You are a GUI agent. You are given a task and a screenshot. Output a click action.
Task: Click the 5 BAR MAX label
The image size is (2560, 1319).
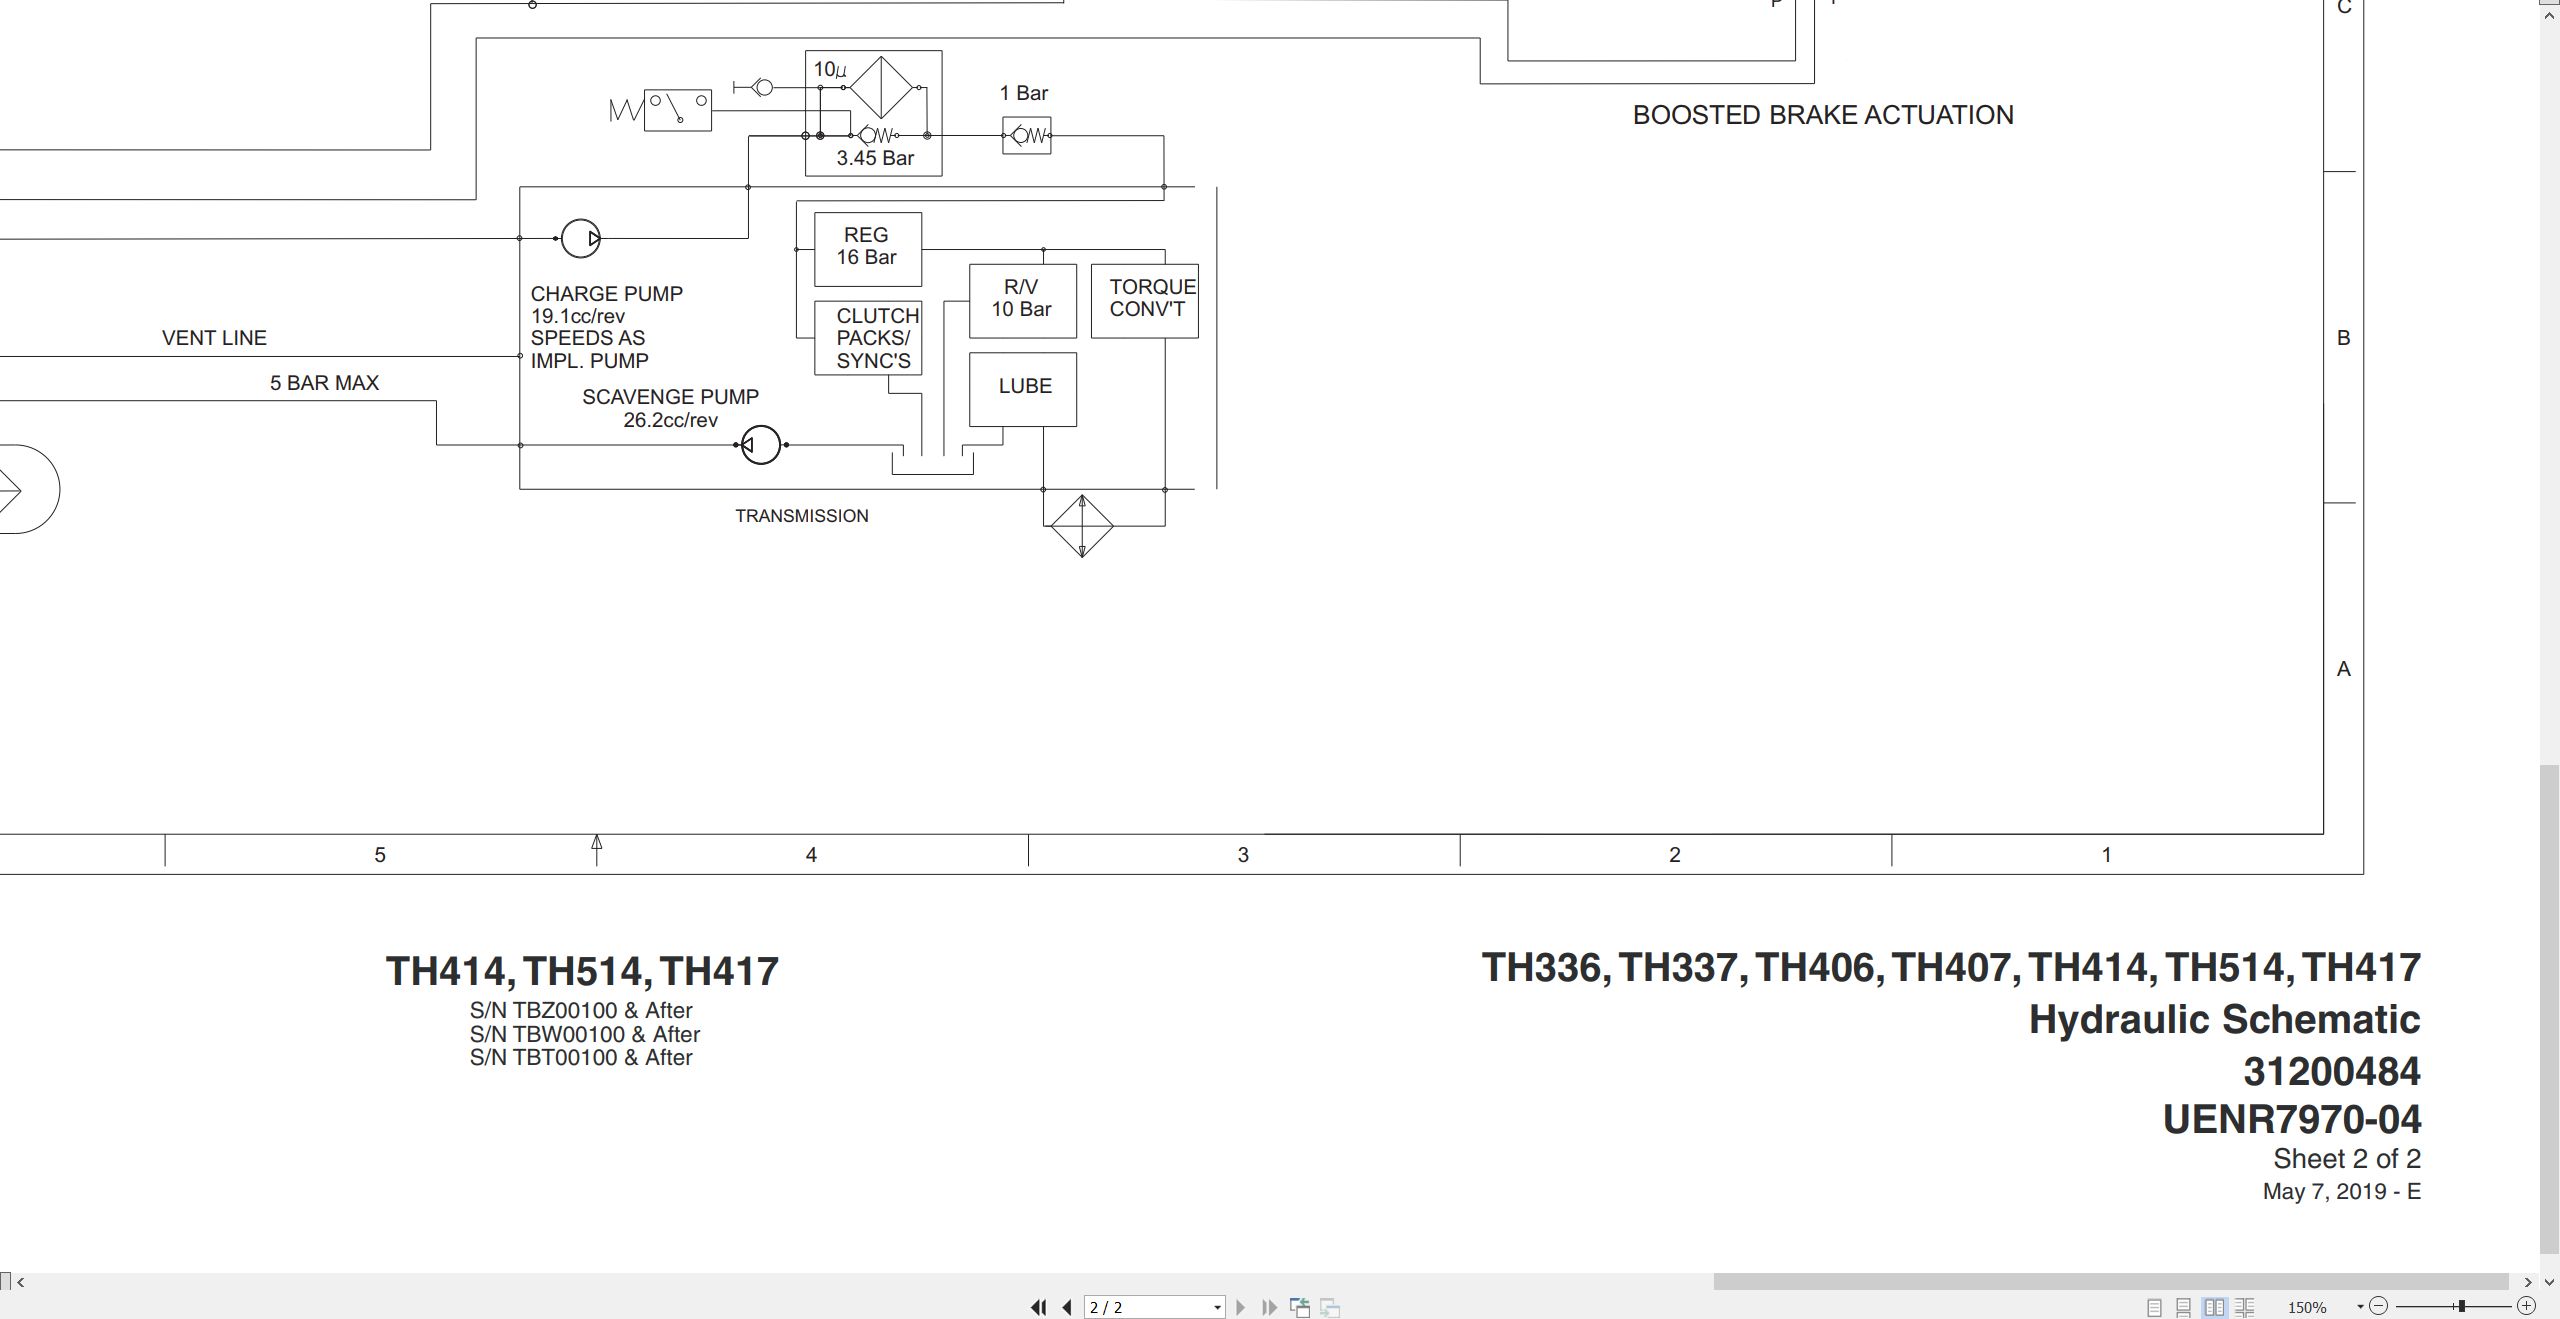pyautogui.click(x=324, y=383)
